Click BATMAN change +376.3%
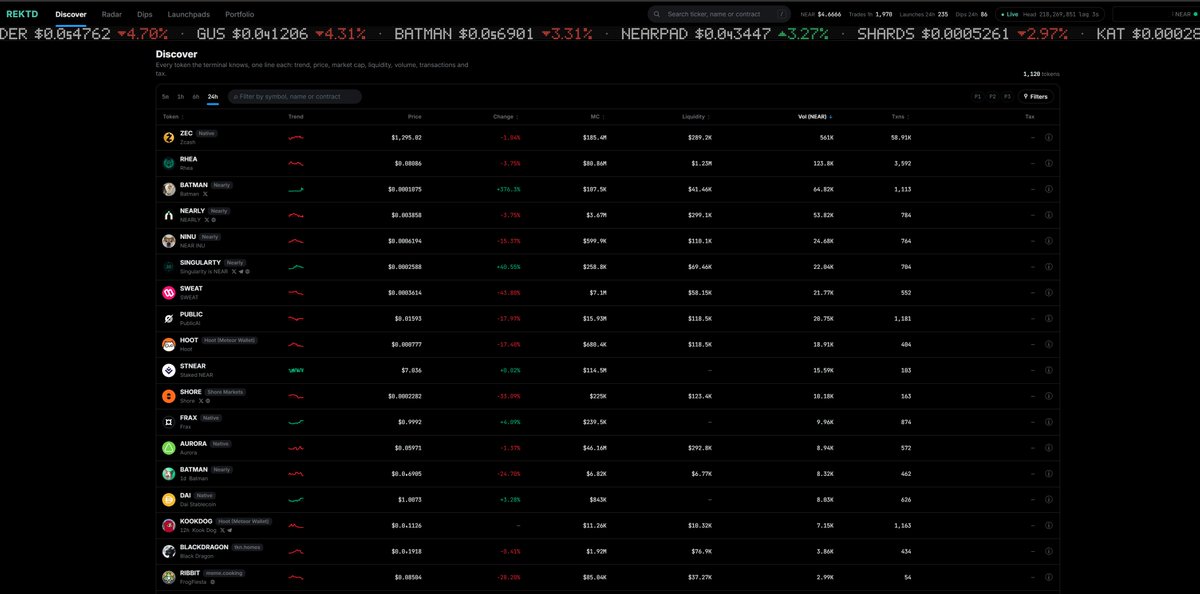The height and width of the screenshot is (594, 1200). (508, 189)
